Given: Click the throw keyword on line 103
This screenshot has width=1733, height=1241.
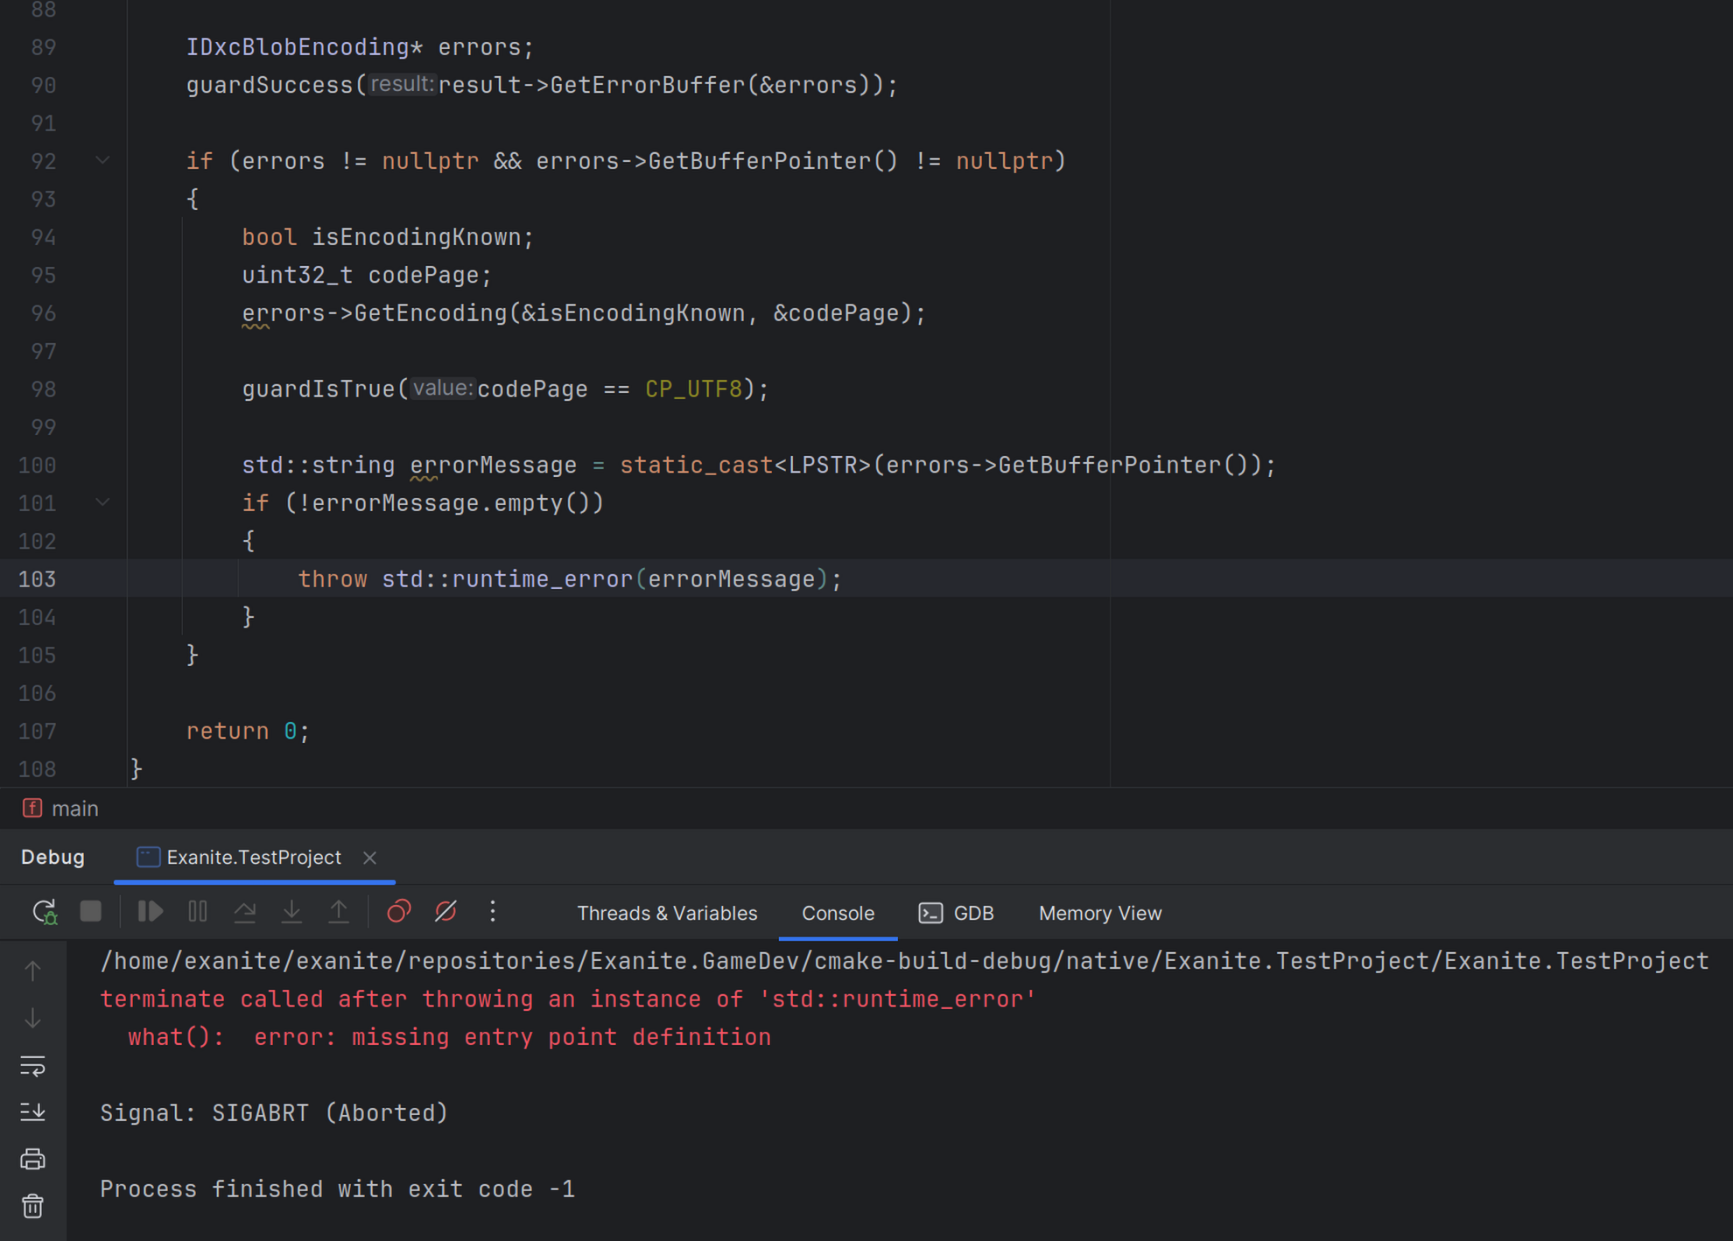Looking at the screenshot, I should click(333, 579).
